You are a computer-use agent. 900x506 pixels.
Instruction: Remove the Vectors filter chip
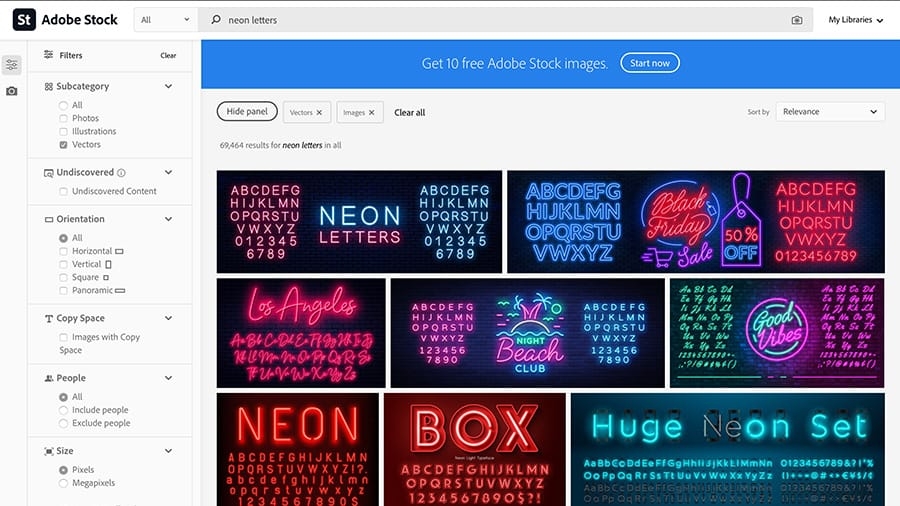(319, 112)
